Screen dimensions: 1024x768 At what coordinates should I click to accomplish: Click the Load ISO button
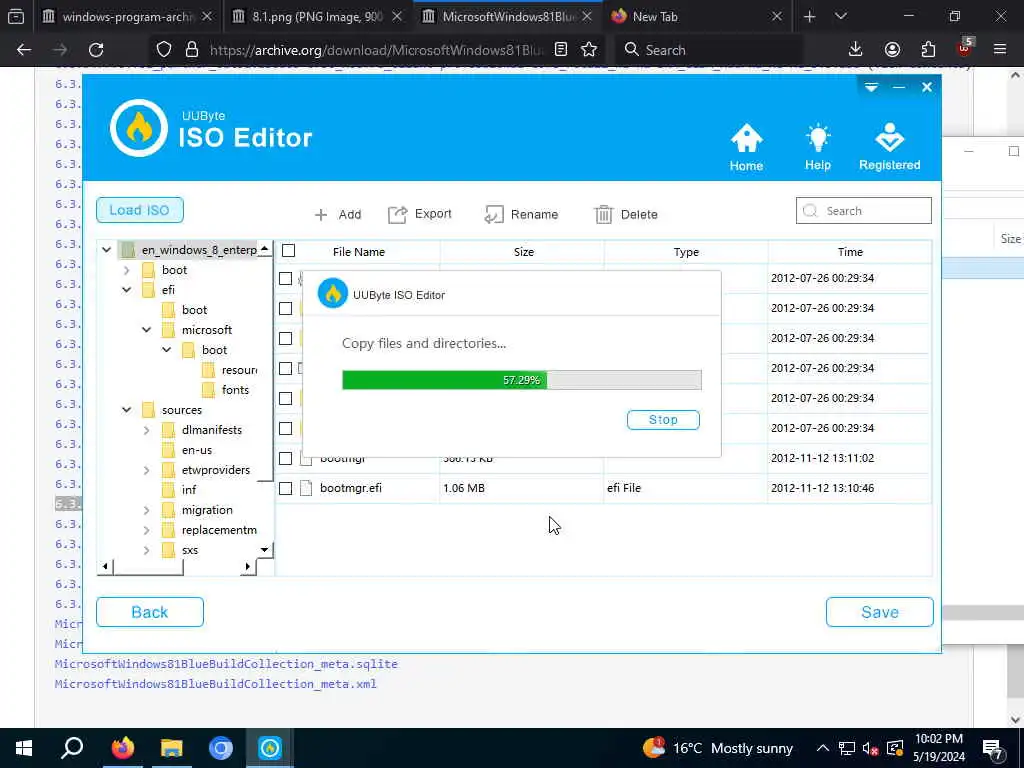click(x=140, y=210)
